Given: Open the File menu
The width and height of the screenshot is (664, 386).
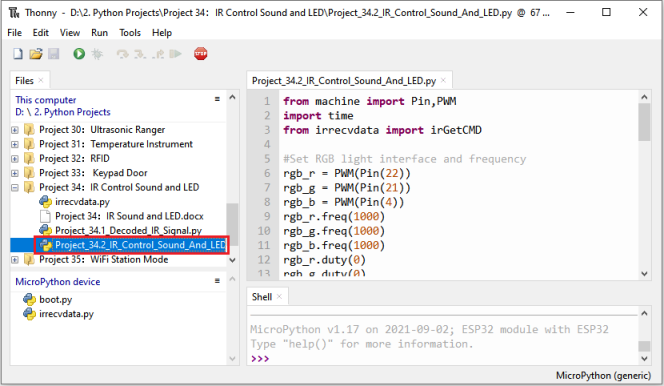Looking at the screenshot, I should point(14,33).
